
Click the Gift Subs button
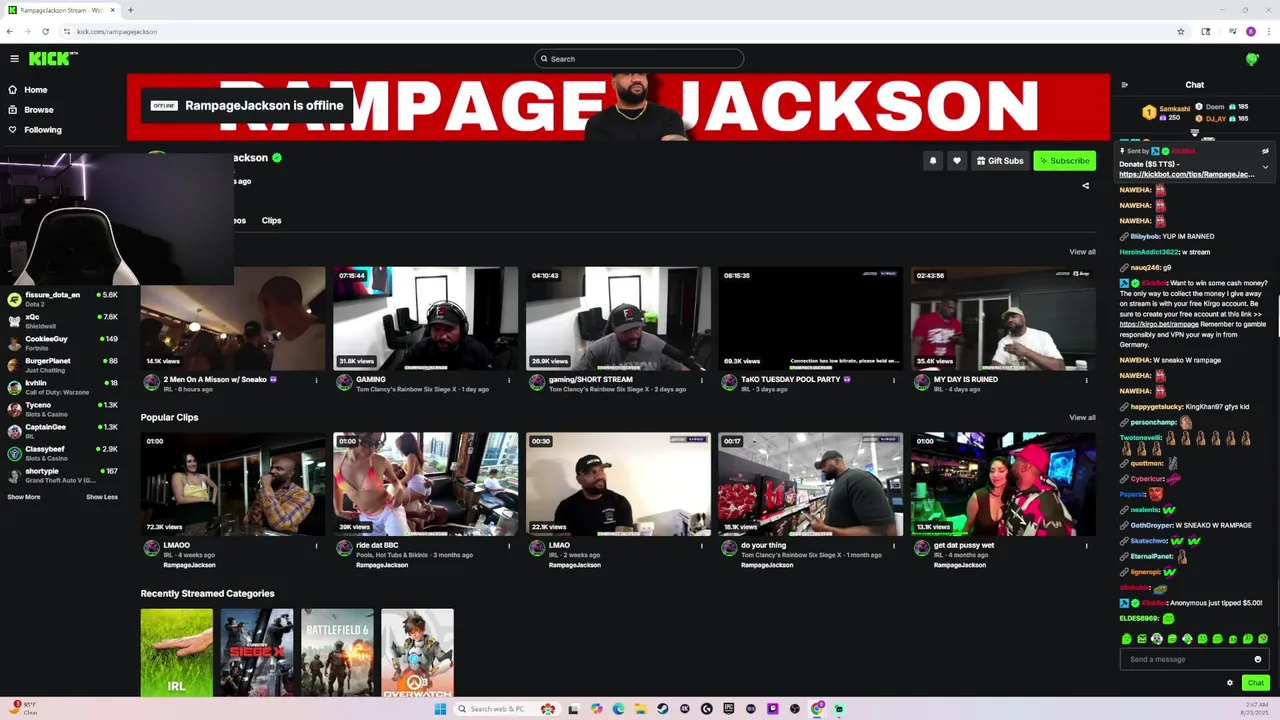1000,161
